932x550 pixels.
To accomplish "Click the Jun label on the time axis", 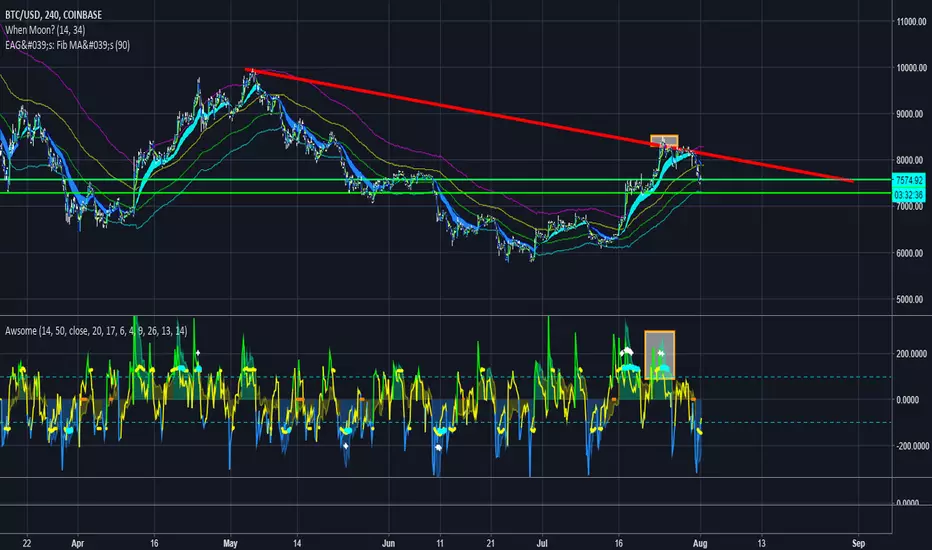I will pos(388,543).
